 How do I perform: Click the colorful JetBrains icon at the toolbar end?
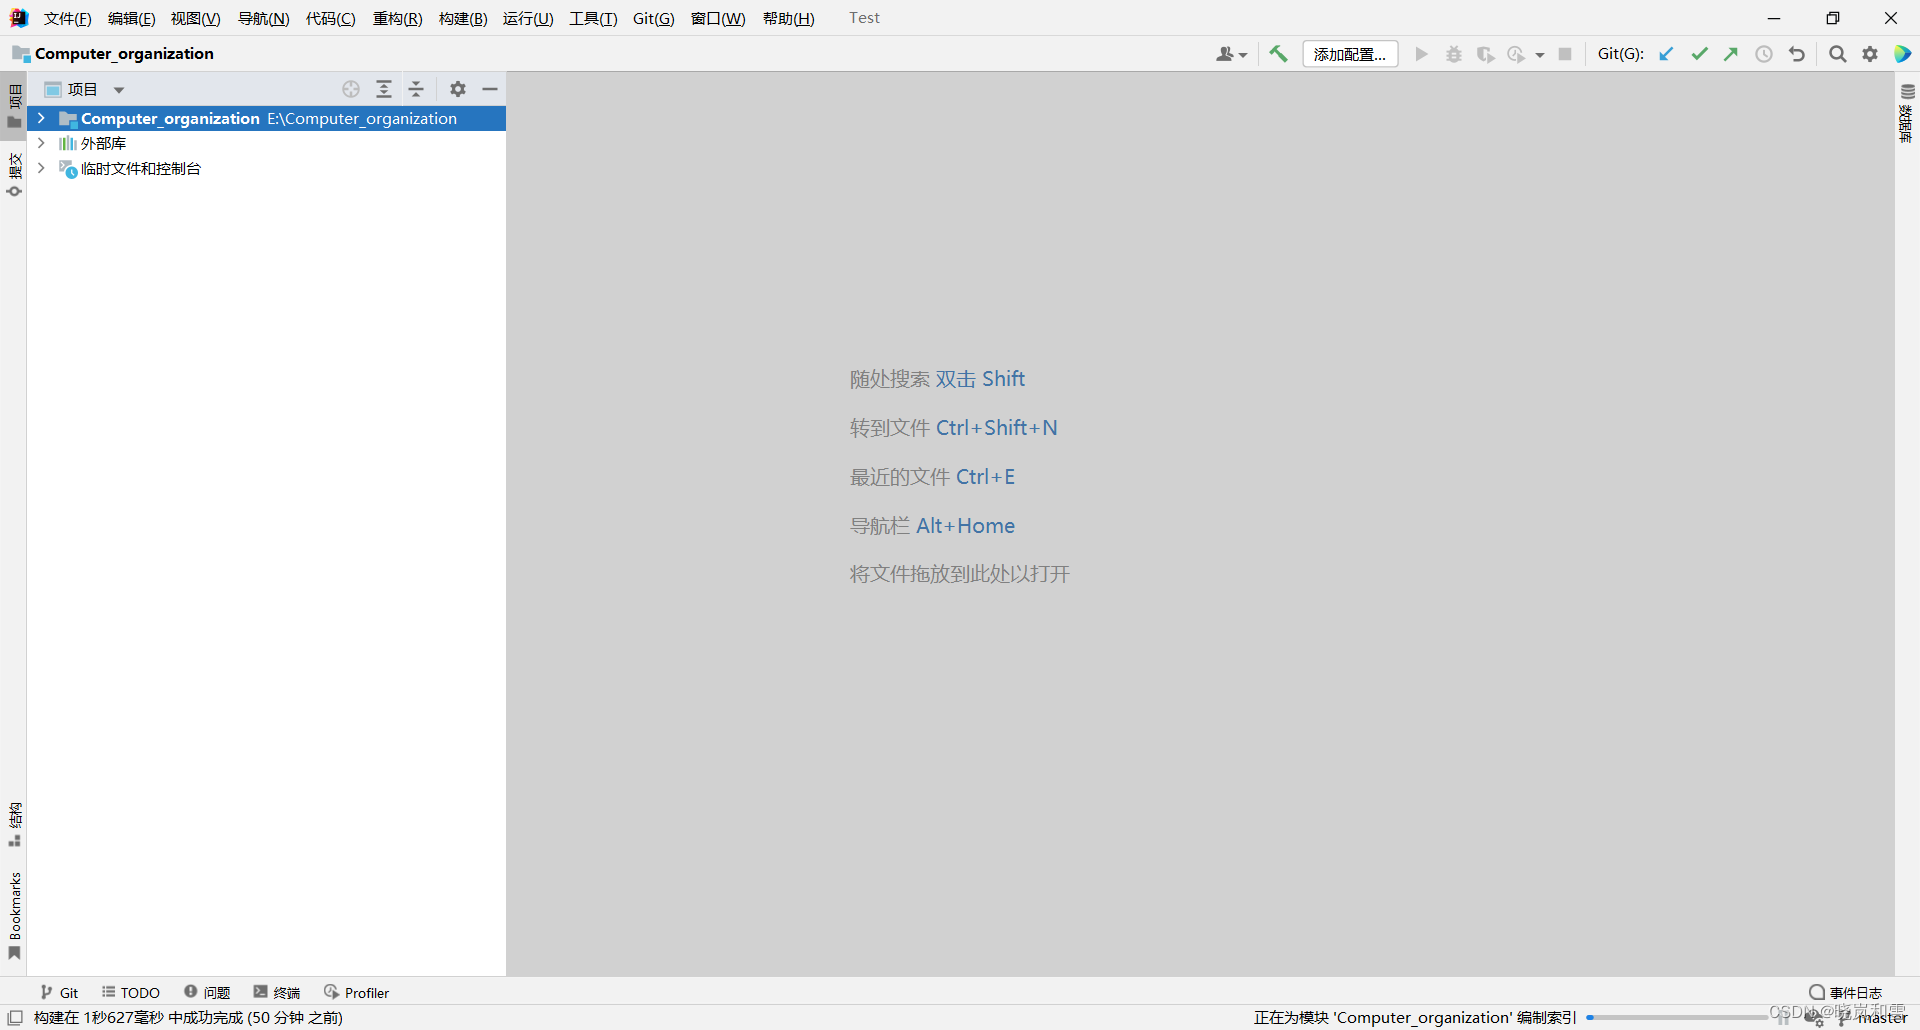[x=1903, y=54]
